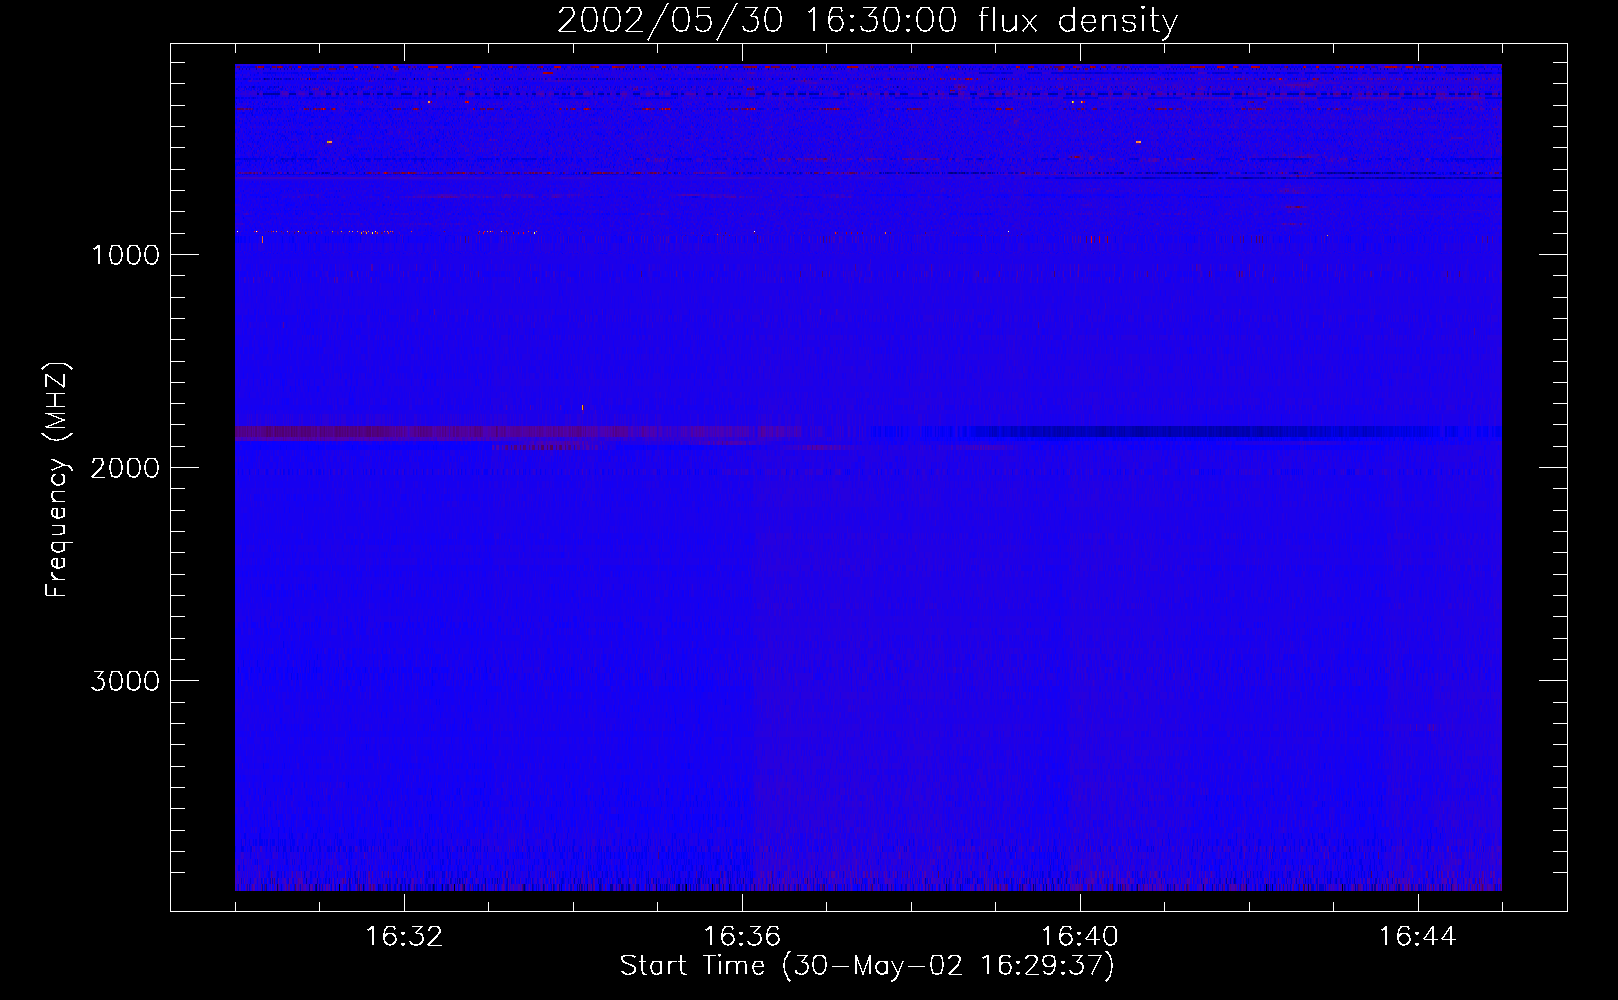Image resolution: width=1618 pixels, height=1000 pixels.
Task: Select the 16:36 time tick label
Action: coord(742,937)
